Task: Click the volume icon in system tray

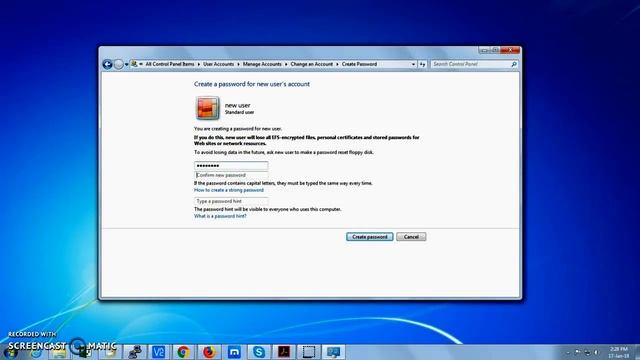Action: pyautogui.click(x=597, y=352)
